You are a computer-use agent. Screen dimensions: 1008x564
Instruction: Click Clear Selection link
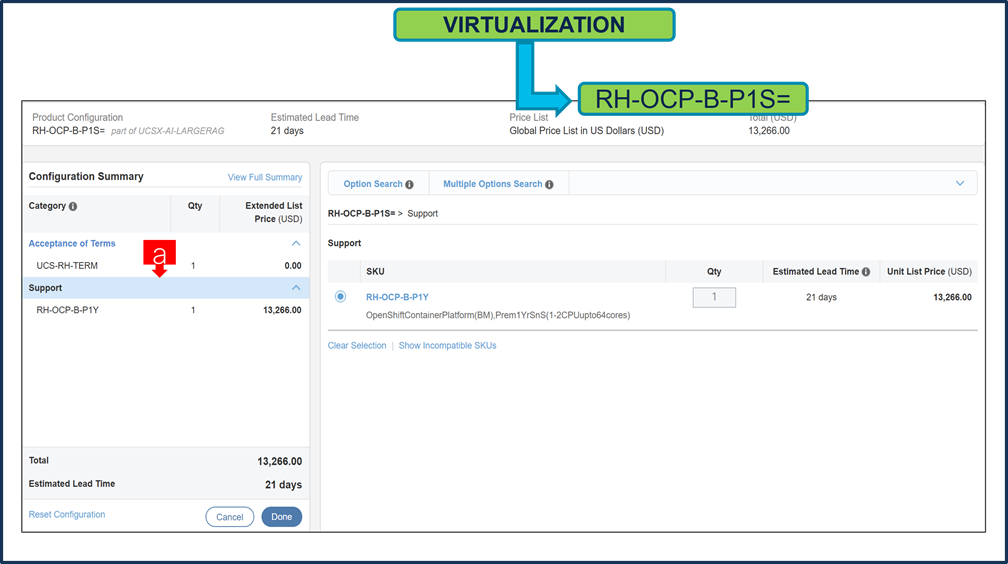click(357, 345)
